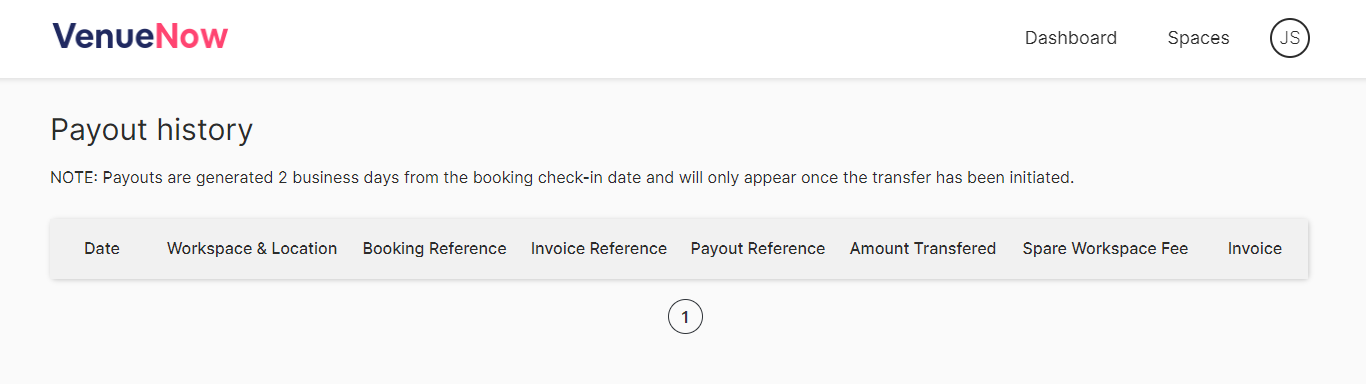Select the Spare Workspace Fee column header
The height and width of the screenshot is (384, 1366).
coord(1105,248)
